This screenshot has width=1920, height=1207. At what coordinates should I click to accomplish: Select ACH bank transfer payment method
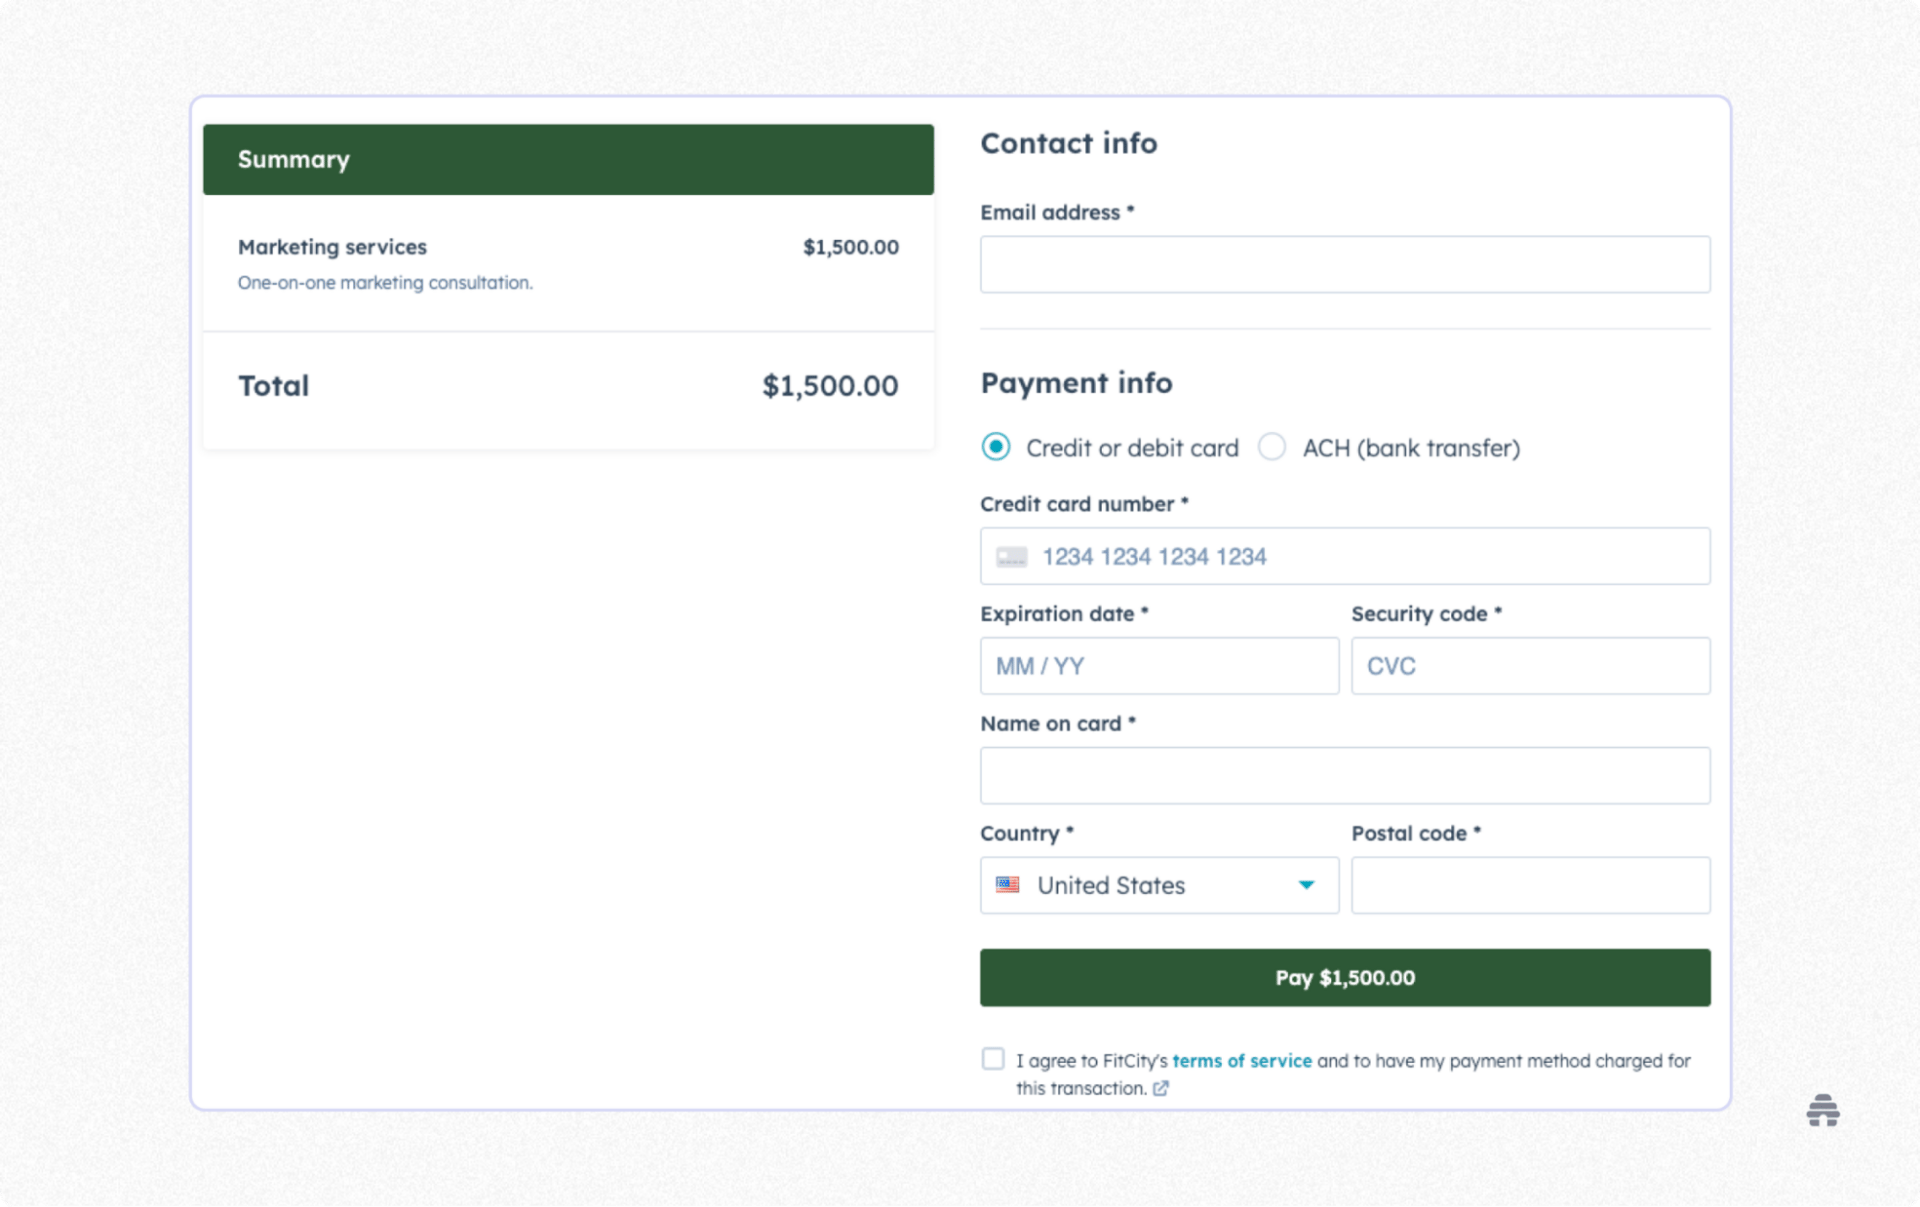(x=1272, y=448)
